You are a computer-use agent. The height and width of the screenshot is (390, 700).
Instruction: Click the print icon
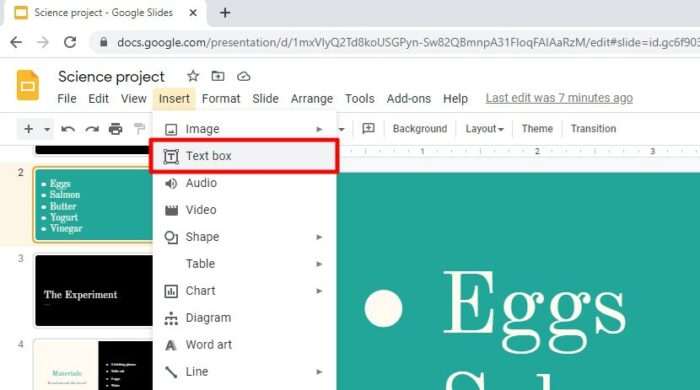pyautogui.click(x=116, y=129)
